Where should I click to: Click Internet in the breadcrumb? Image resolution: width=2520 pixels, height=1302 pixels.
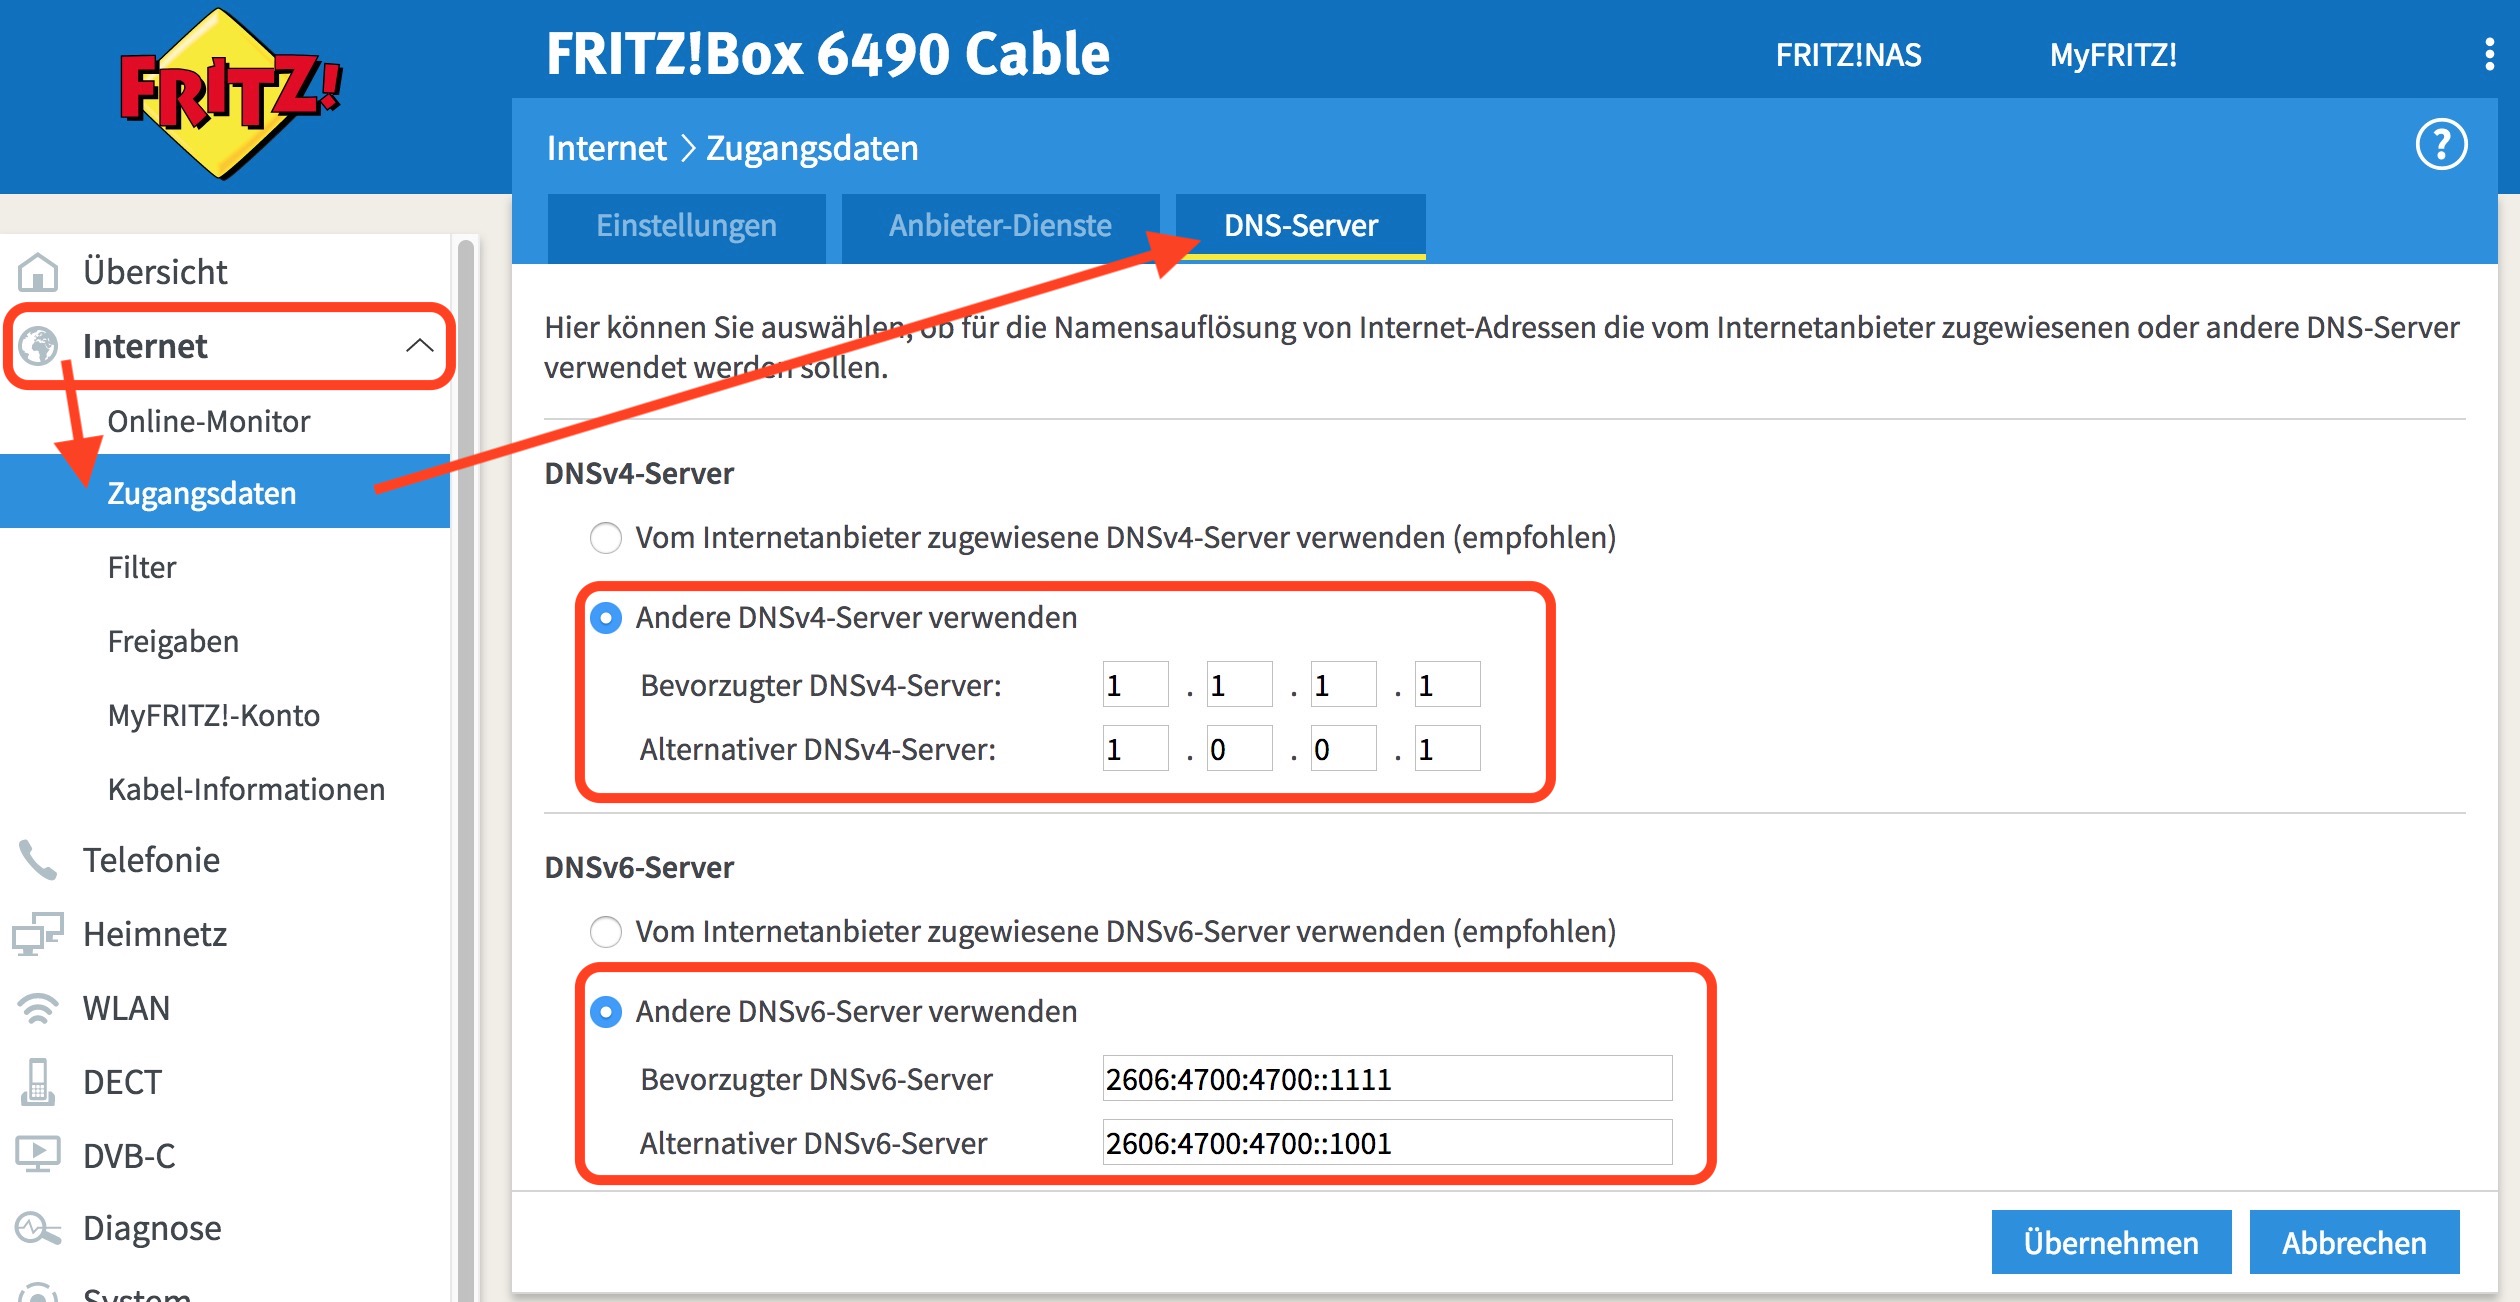coord(606,148)
